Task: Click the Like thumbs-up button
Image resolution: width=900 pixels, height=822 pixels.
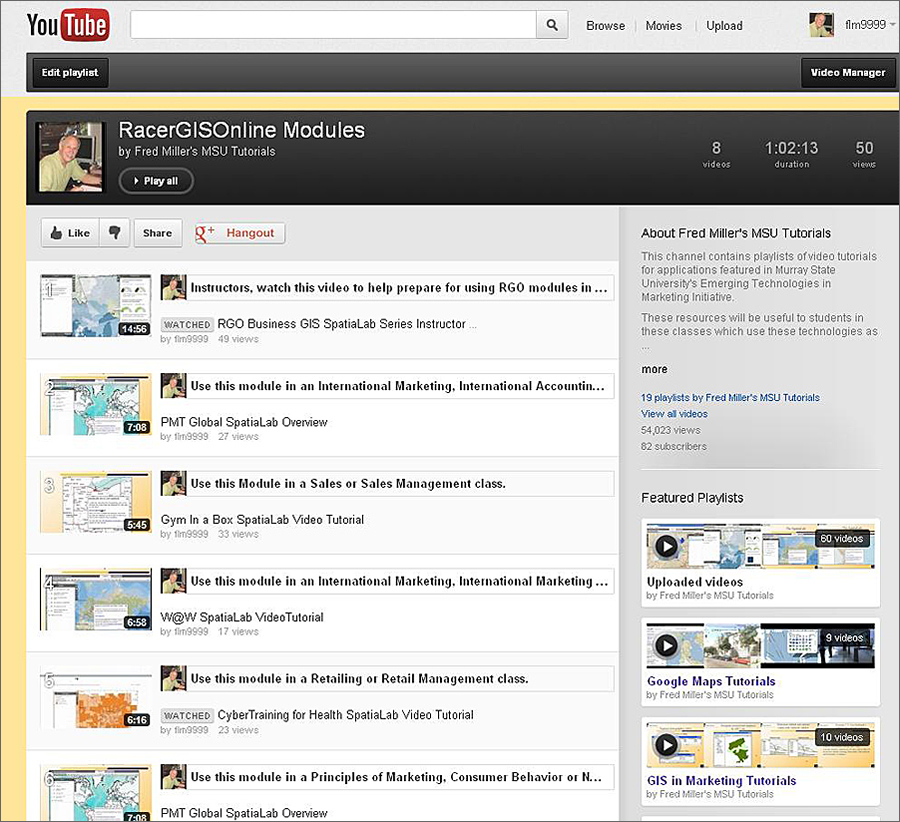Action: click(70, 233)
